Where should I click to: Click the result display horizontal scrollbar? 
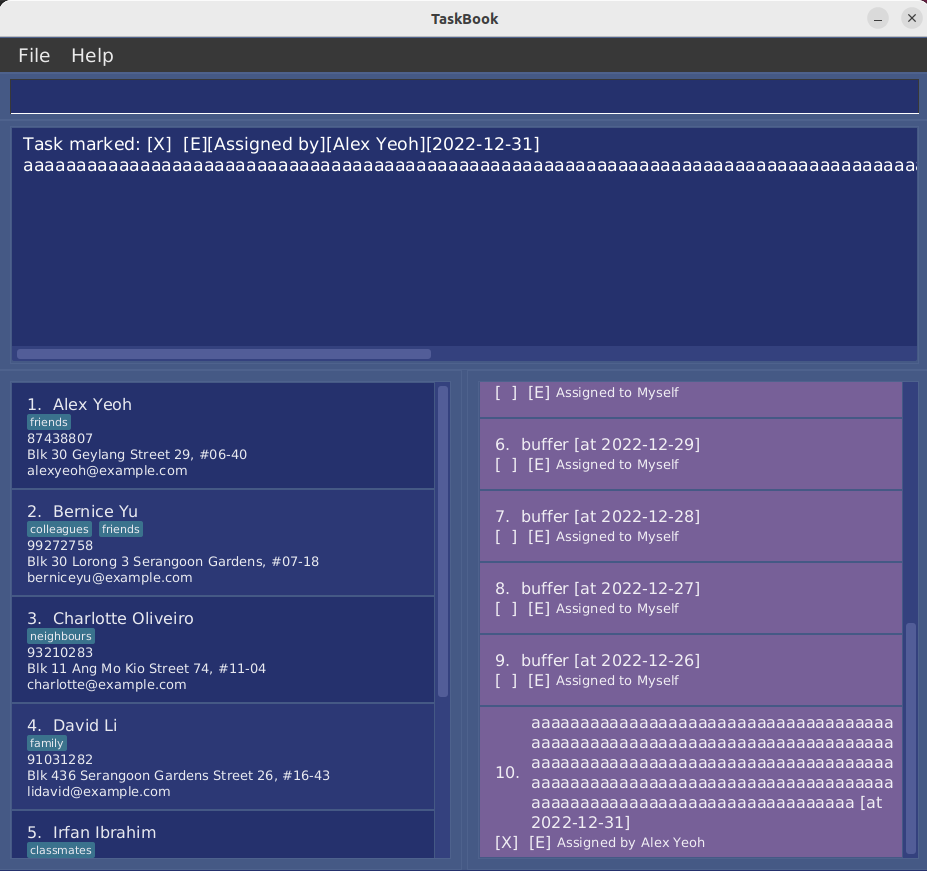click(x=223, y=354)
